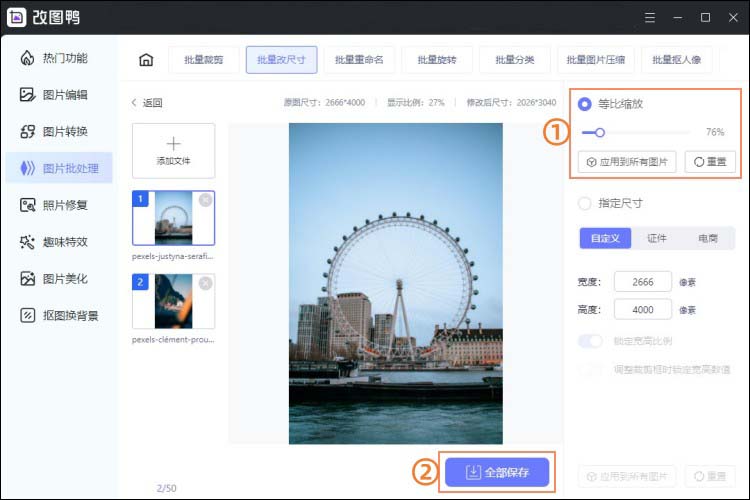Choose the 自定义 size tab
The image size is (750, 500).
606,238
